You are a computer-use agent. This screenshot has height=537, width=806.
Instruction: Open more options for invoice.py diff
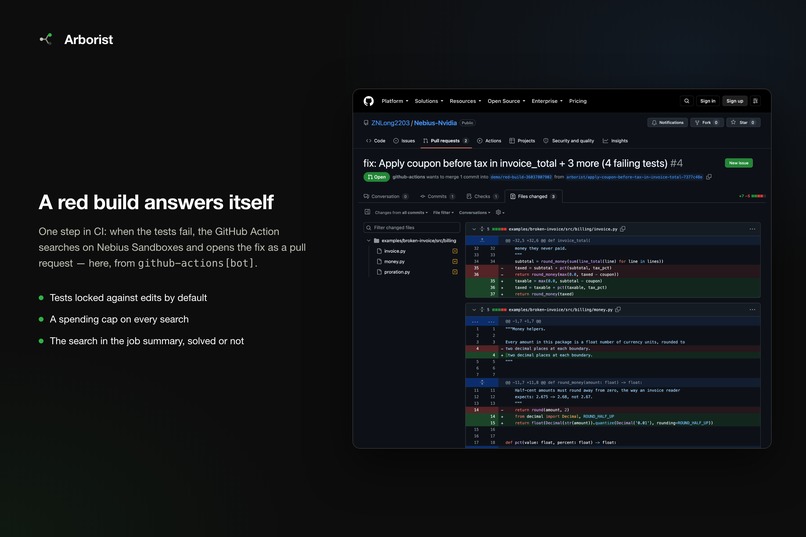click(x=752, y=229)
